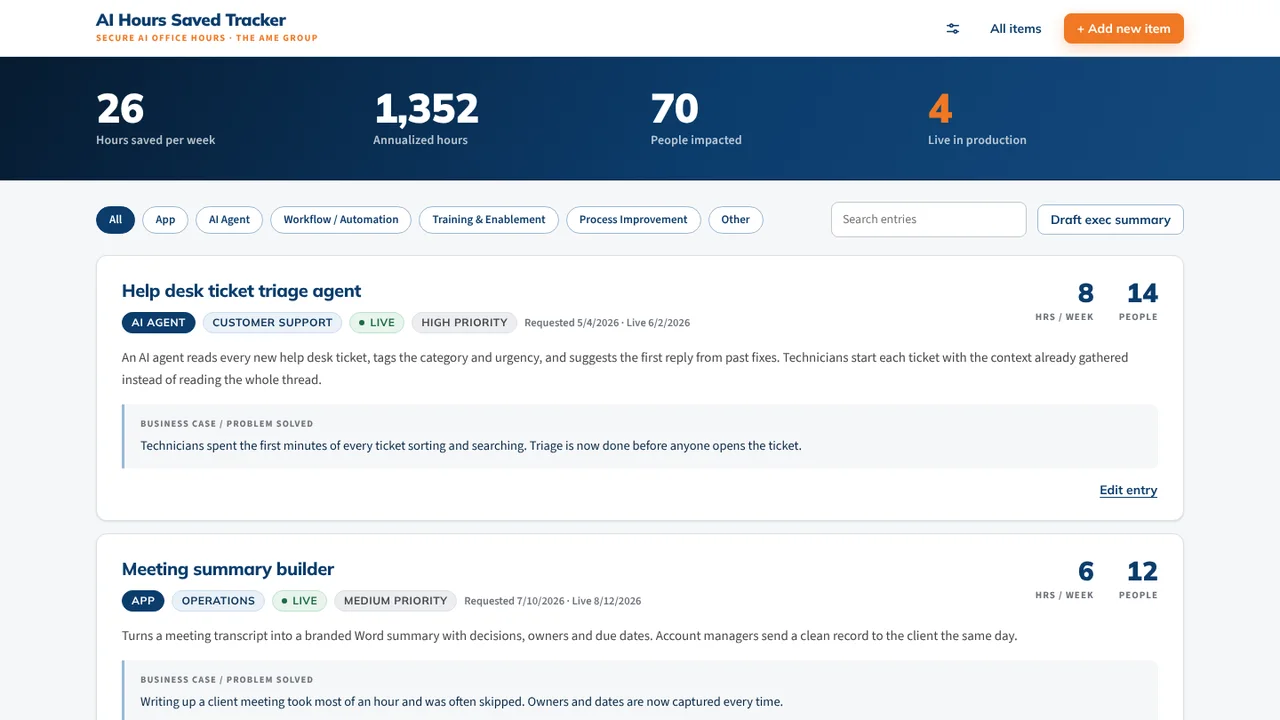Click LIVE badge on Meeting summary card
Screen dimensions: 1280x720
[x=299, y=601]
